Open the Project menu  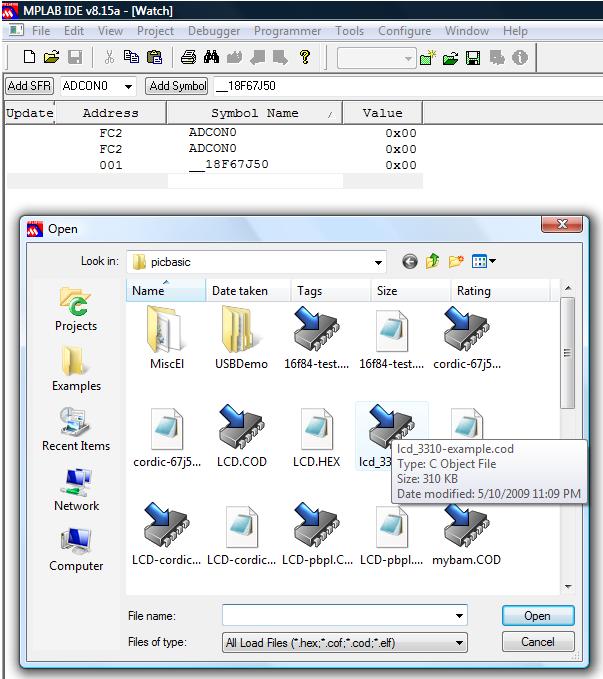[x=155, y=31]
